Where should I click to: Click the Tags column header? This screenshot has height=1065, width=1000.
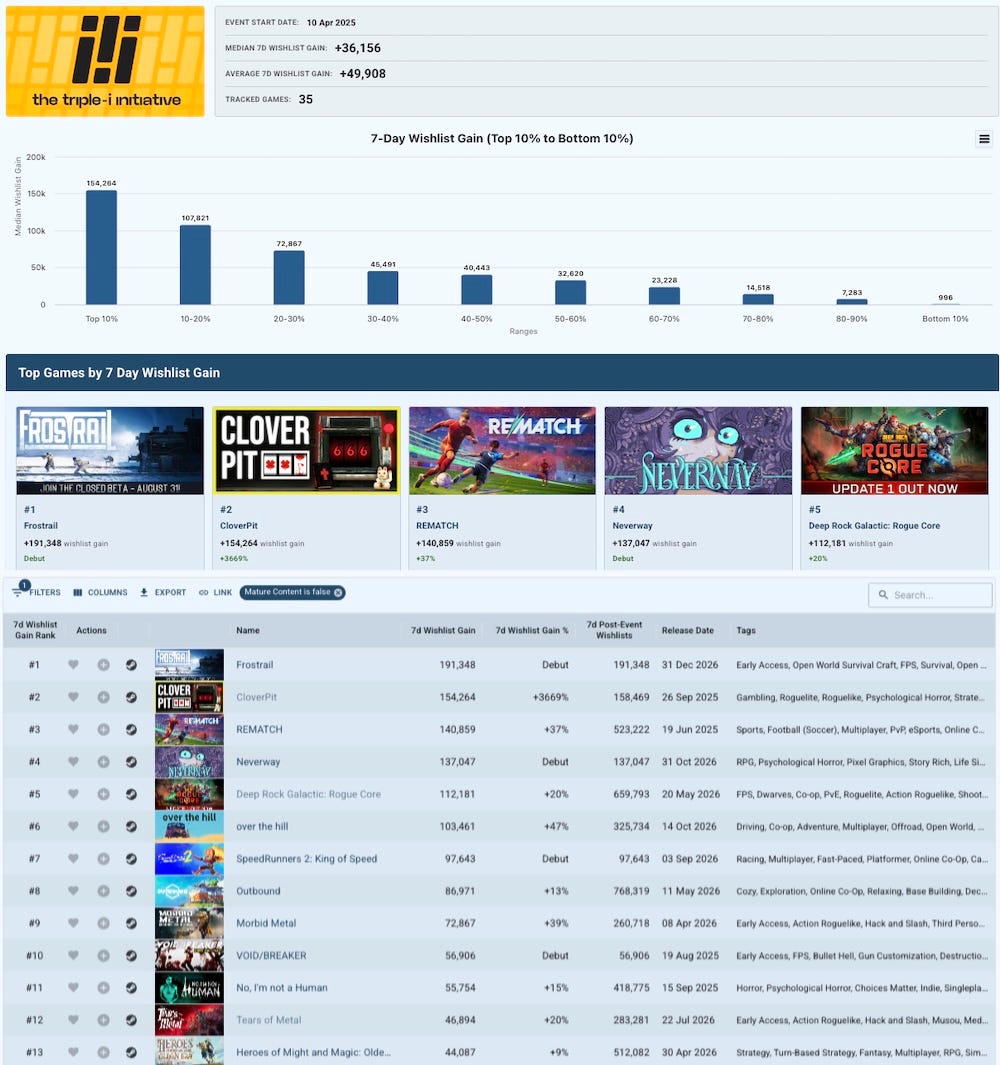pyautogui.click(x=746, y=630)
